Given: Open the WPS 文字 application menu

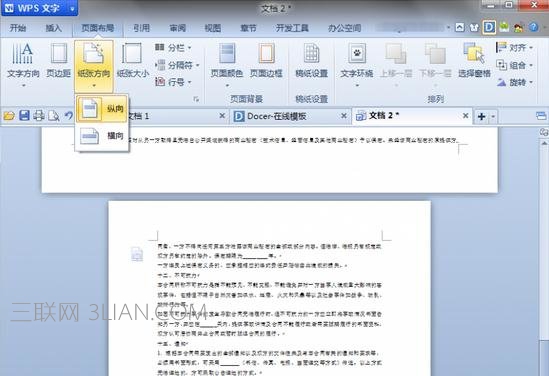Looking at the screenshot, I should pos(34,8).
